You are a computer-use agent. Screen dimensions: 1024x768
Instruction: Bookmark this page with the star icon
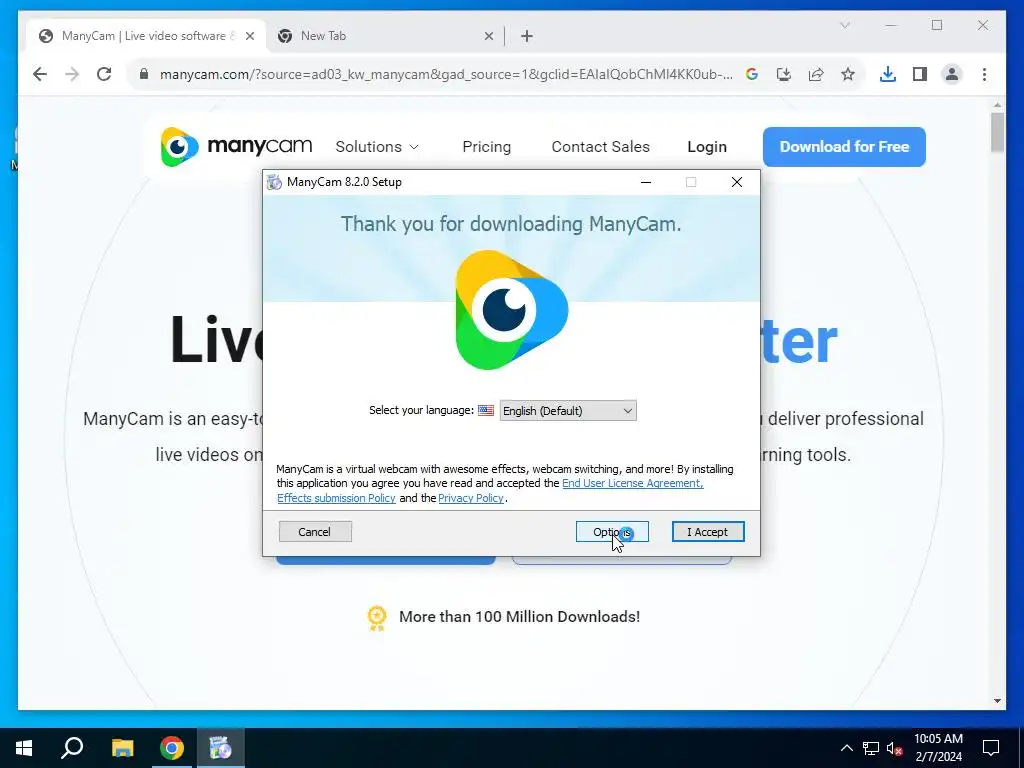click(848, 74)
